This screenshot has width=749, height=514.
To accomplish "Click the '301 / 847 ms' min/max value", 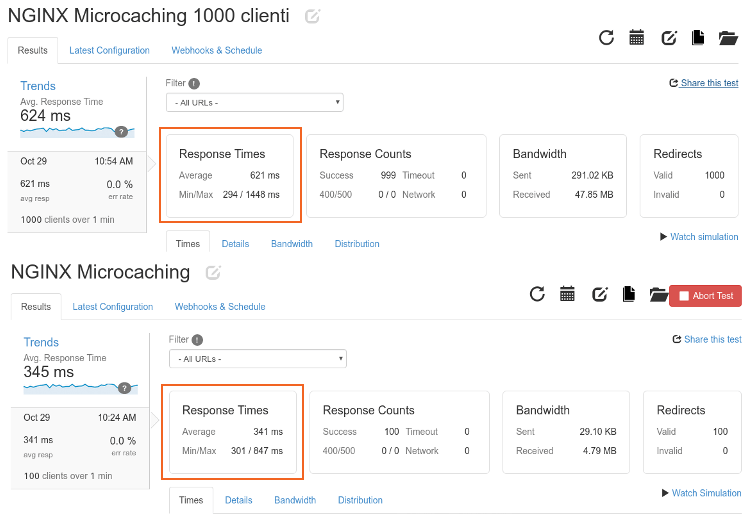I will 257,450.
